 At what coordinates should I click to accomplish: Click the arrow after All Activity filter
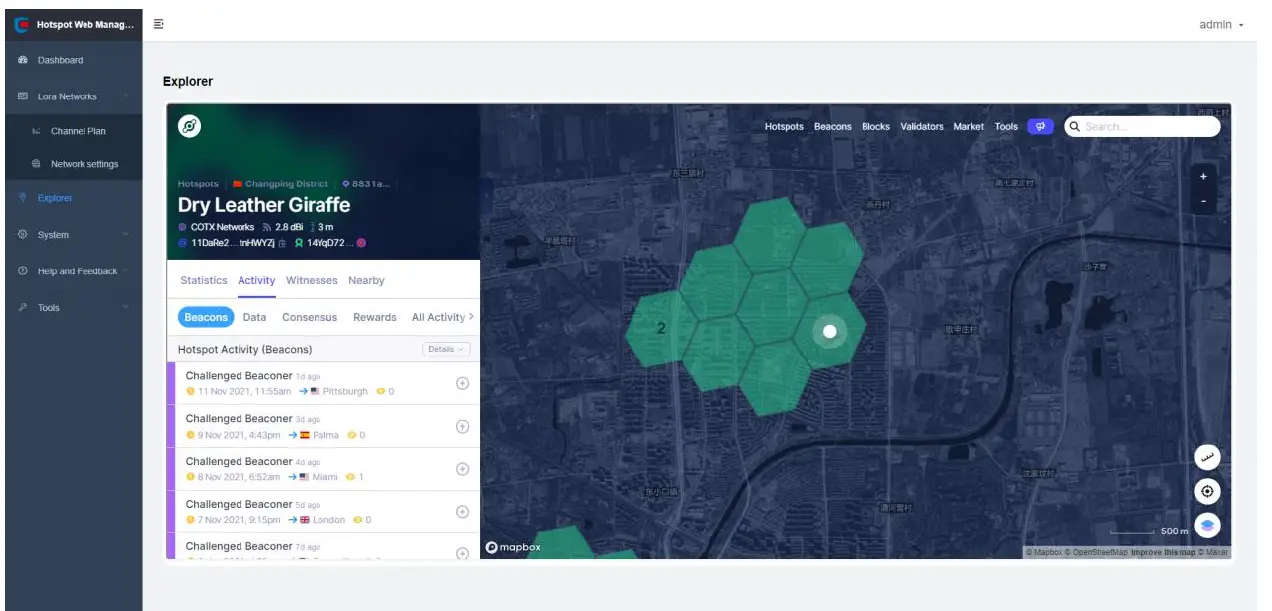point(471,317)
